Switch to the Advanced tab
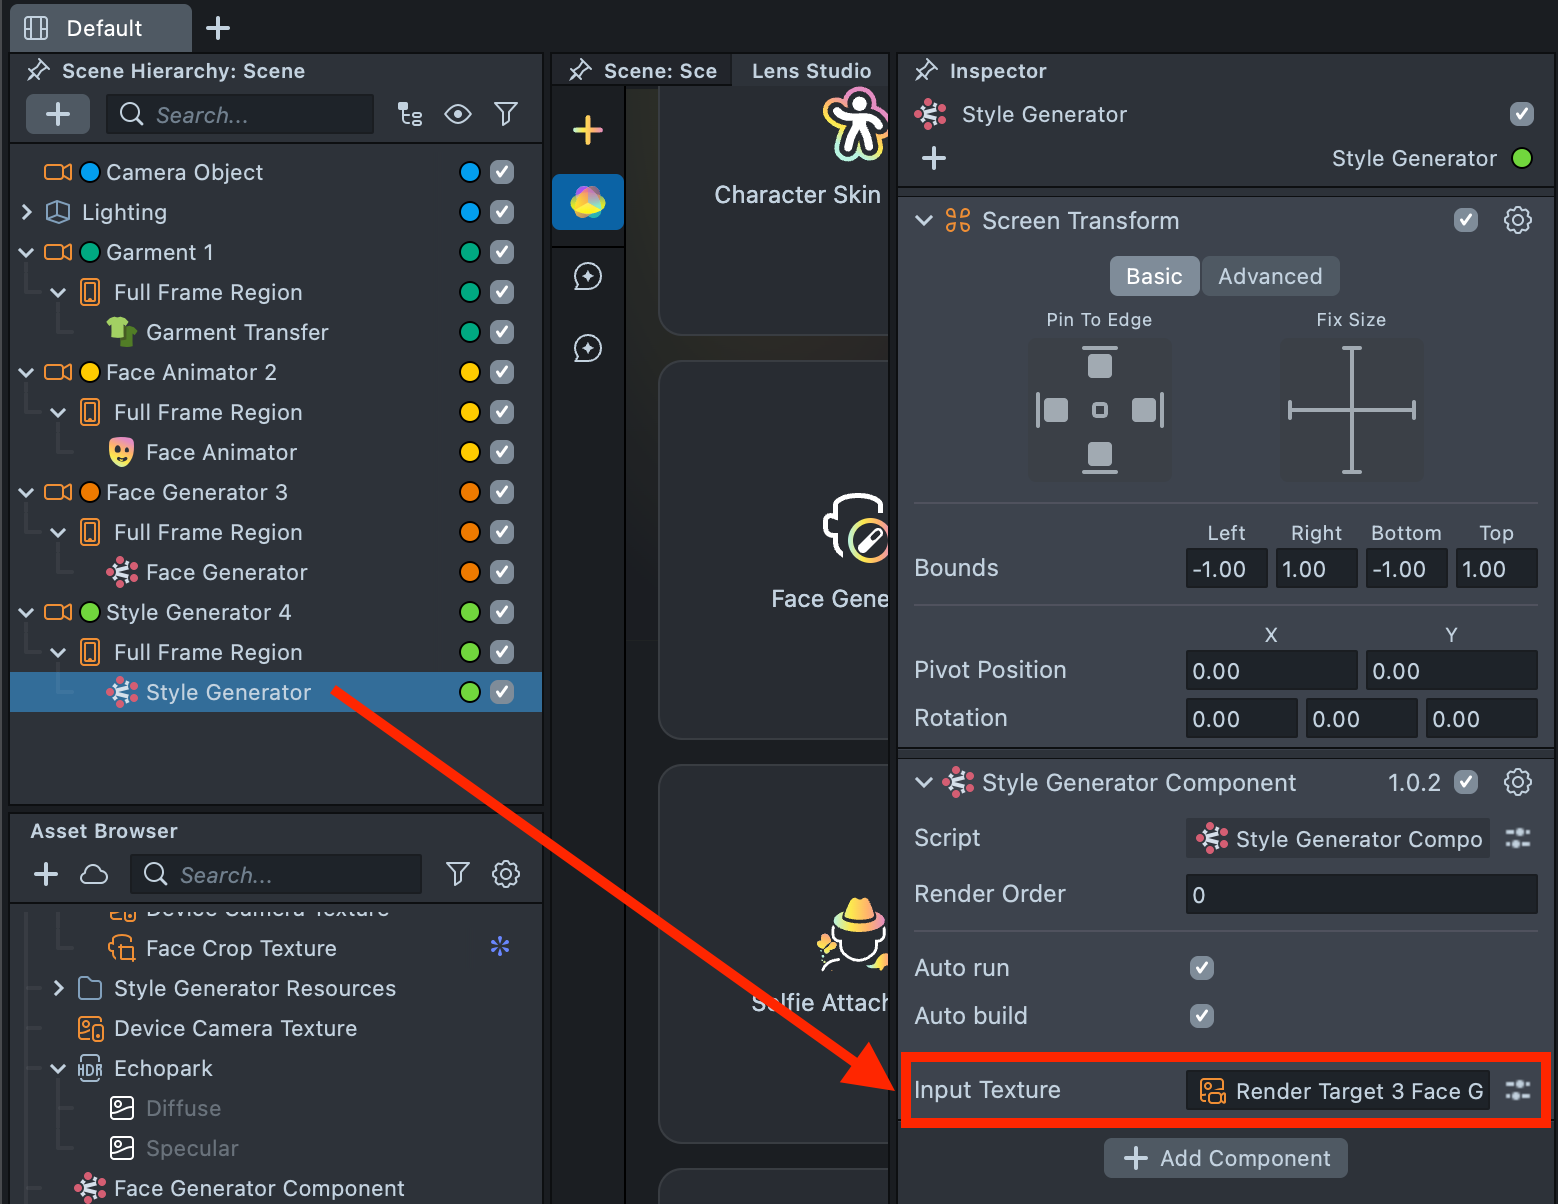This screenshot has width=1558, height=1204. pos(1270,276)
